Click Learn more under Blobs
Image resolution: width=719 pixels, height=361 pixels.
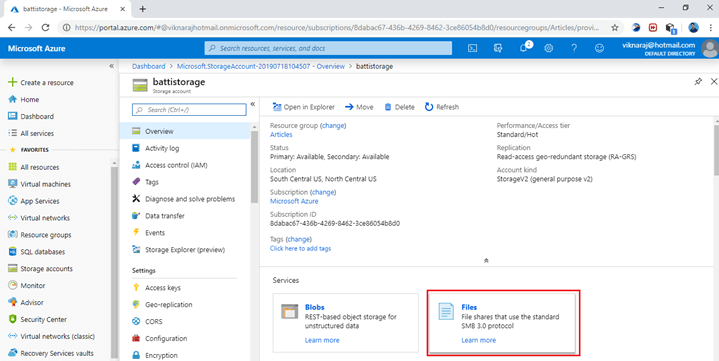pos(322,340)
